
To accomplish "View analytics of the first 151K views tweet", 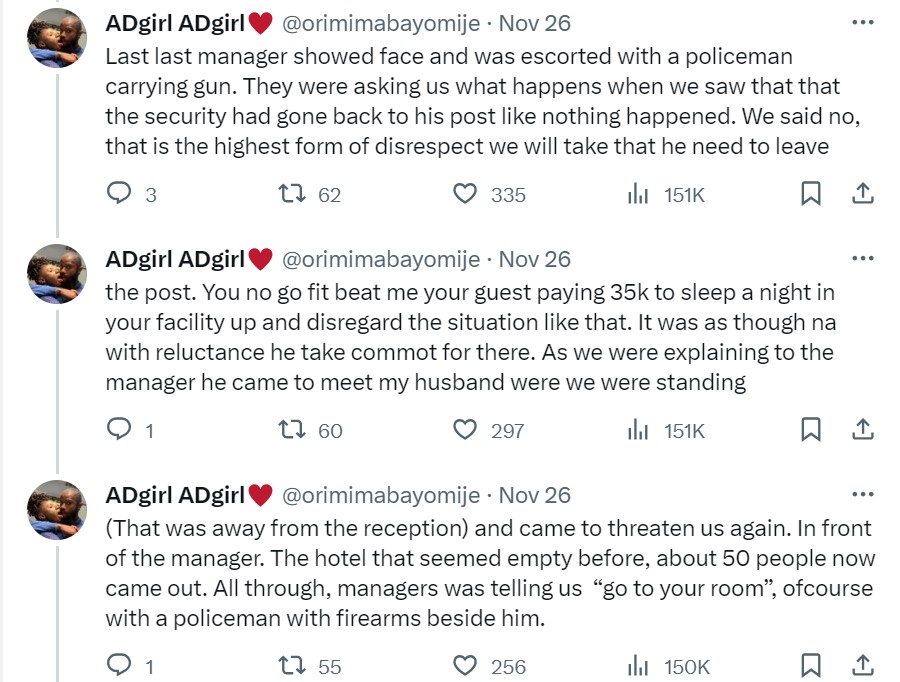I will 638,194.
